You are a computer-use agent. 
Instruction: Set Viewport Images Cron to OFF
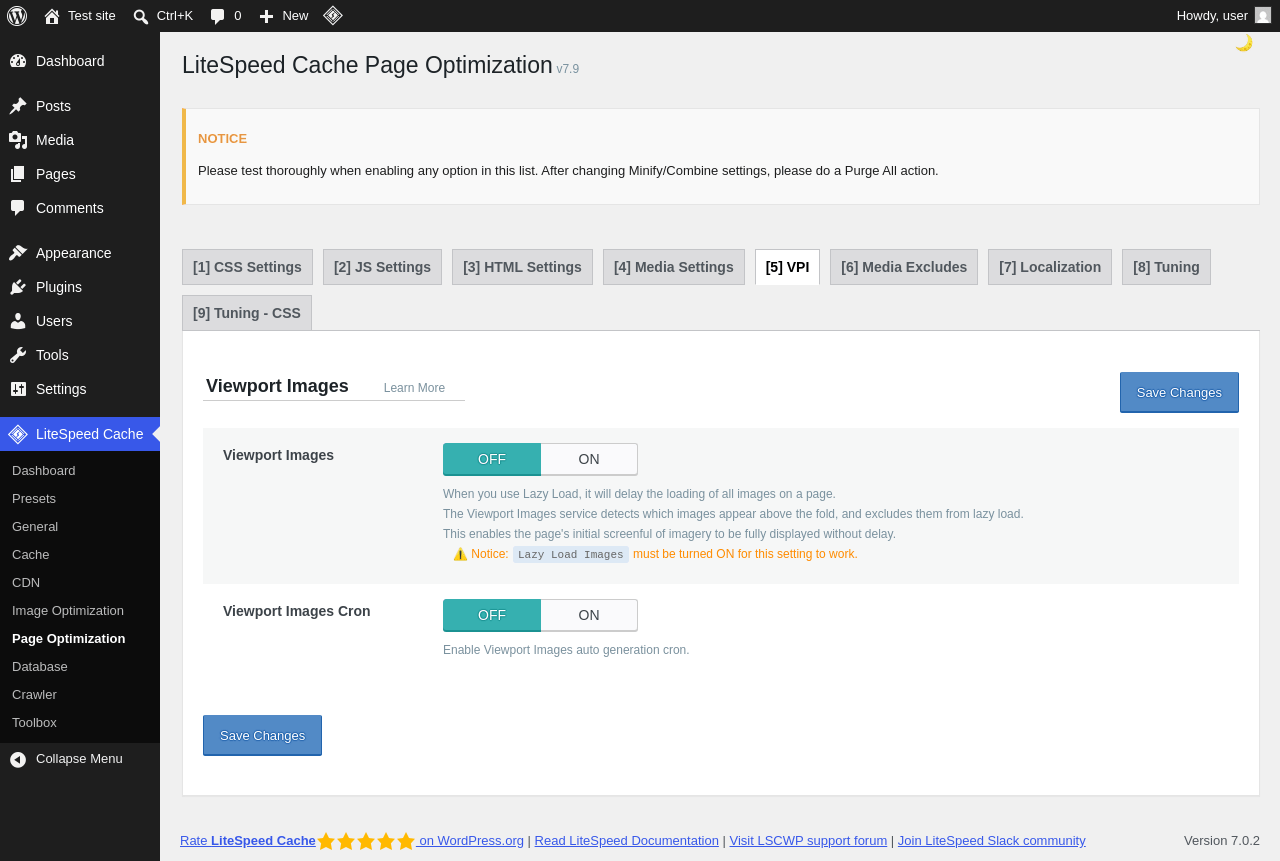[x=492, y=615]
